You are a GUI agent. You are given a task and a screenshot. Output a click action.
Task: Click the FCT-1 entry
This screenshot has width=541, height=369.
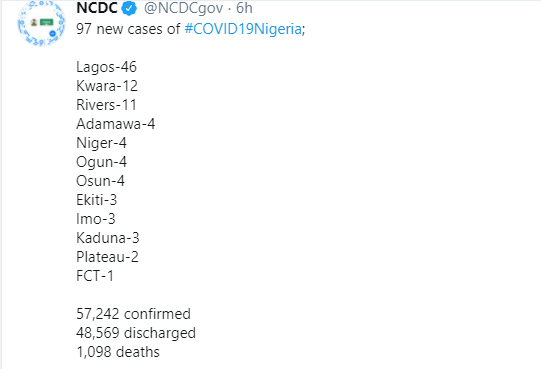95,276
